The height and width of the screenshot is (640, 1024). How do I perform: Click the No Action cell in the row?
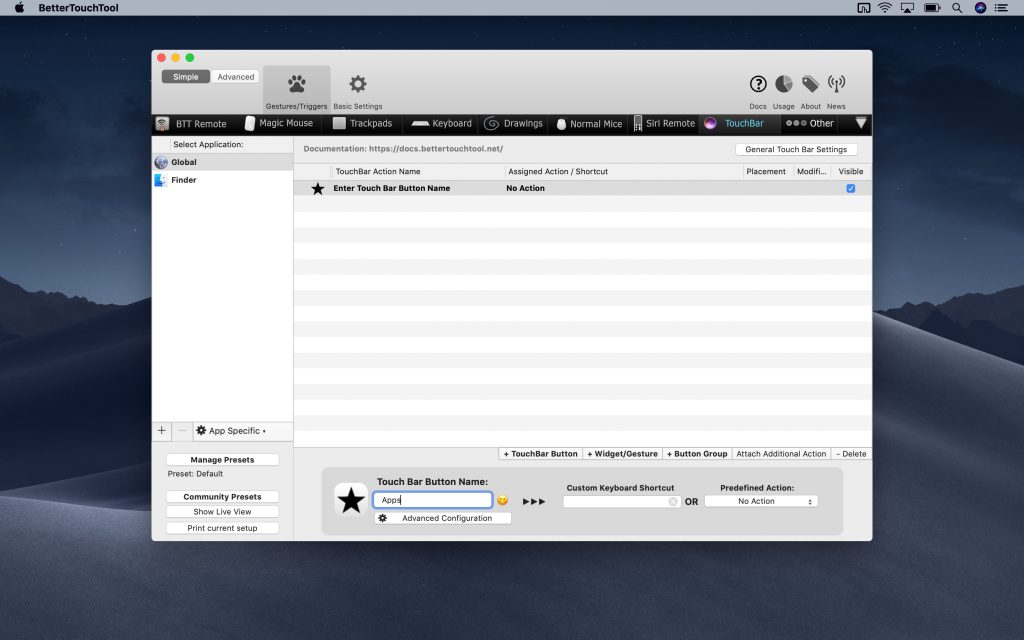click(x=525, y=188)
